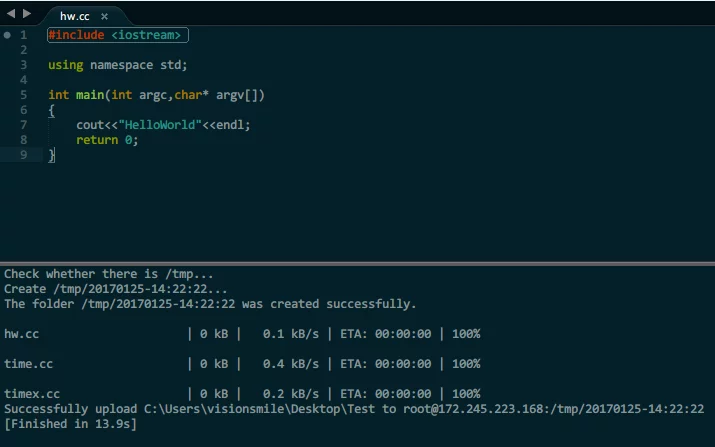Click the opening brace on line 6
This screenshot has width=715, height=447.
click(52, 110)
